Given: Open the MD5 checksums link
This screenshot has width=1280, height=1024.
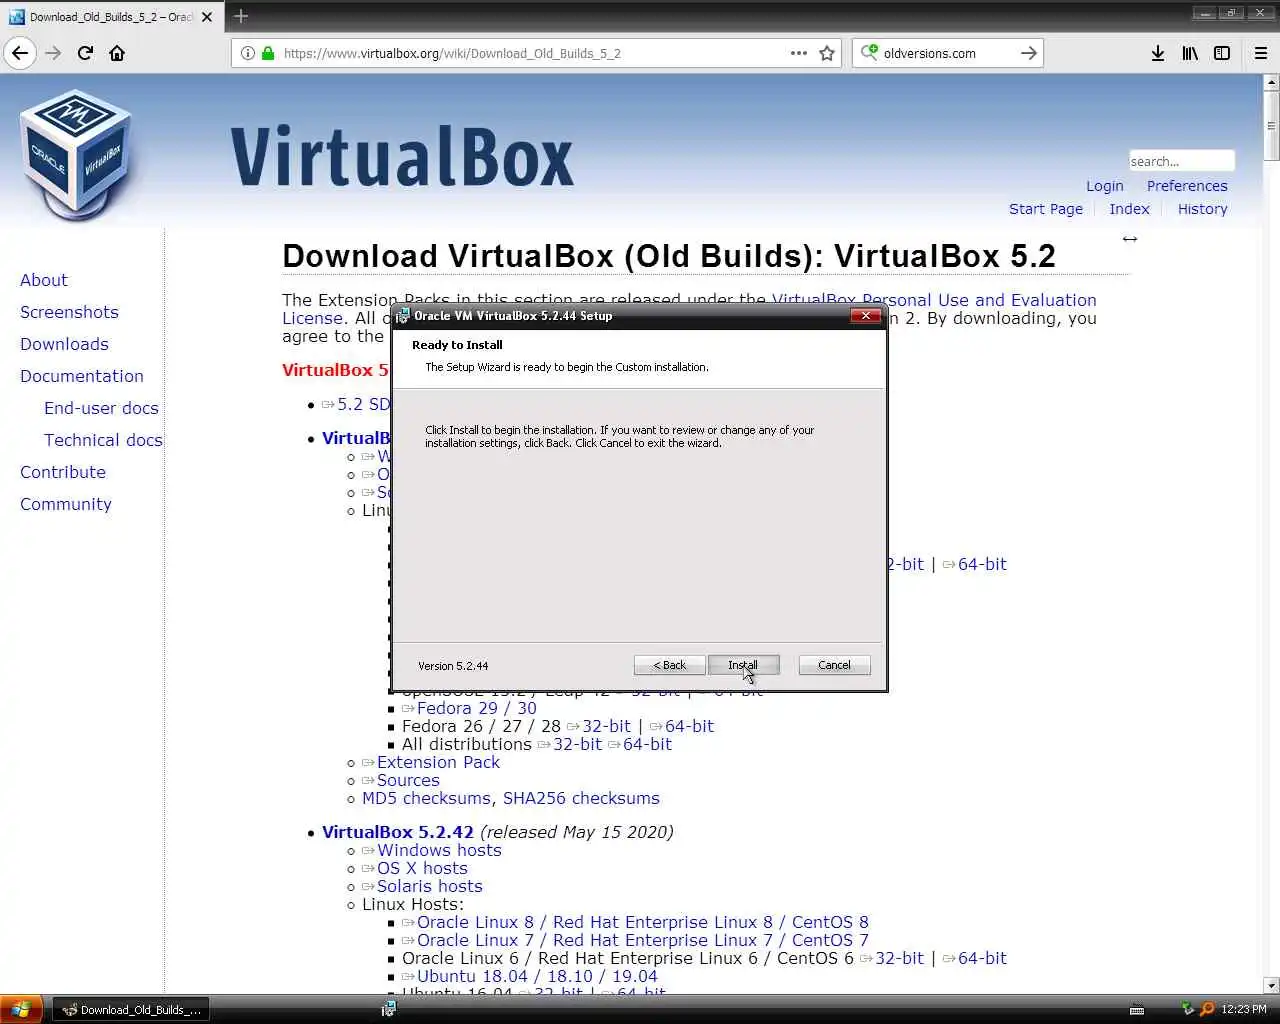Looking at the screenshot, I should coord(426,798).
